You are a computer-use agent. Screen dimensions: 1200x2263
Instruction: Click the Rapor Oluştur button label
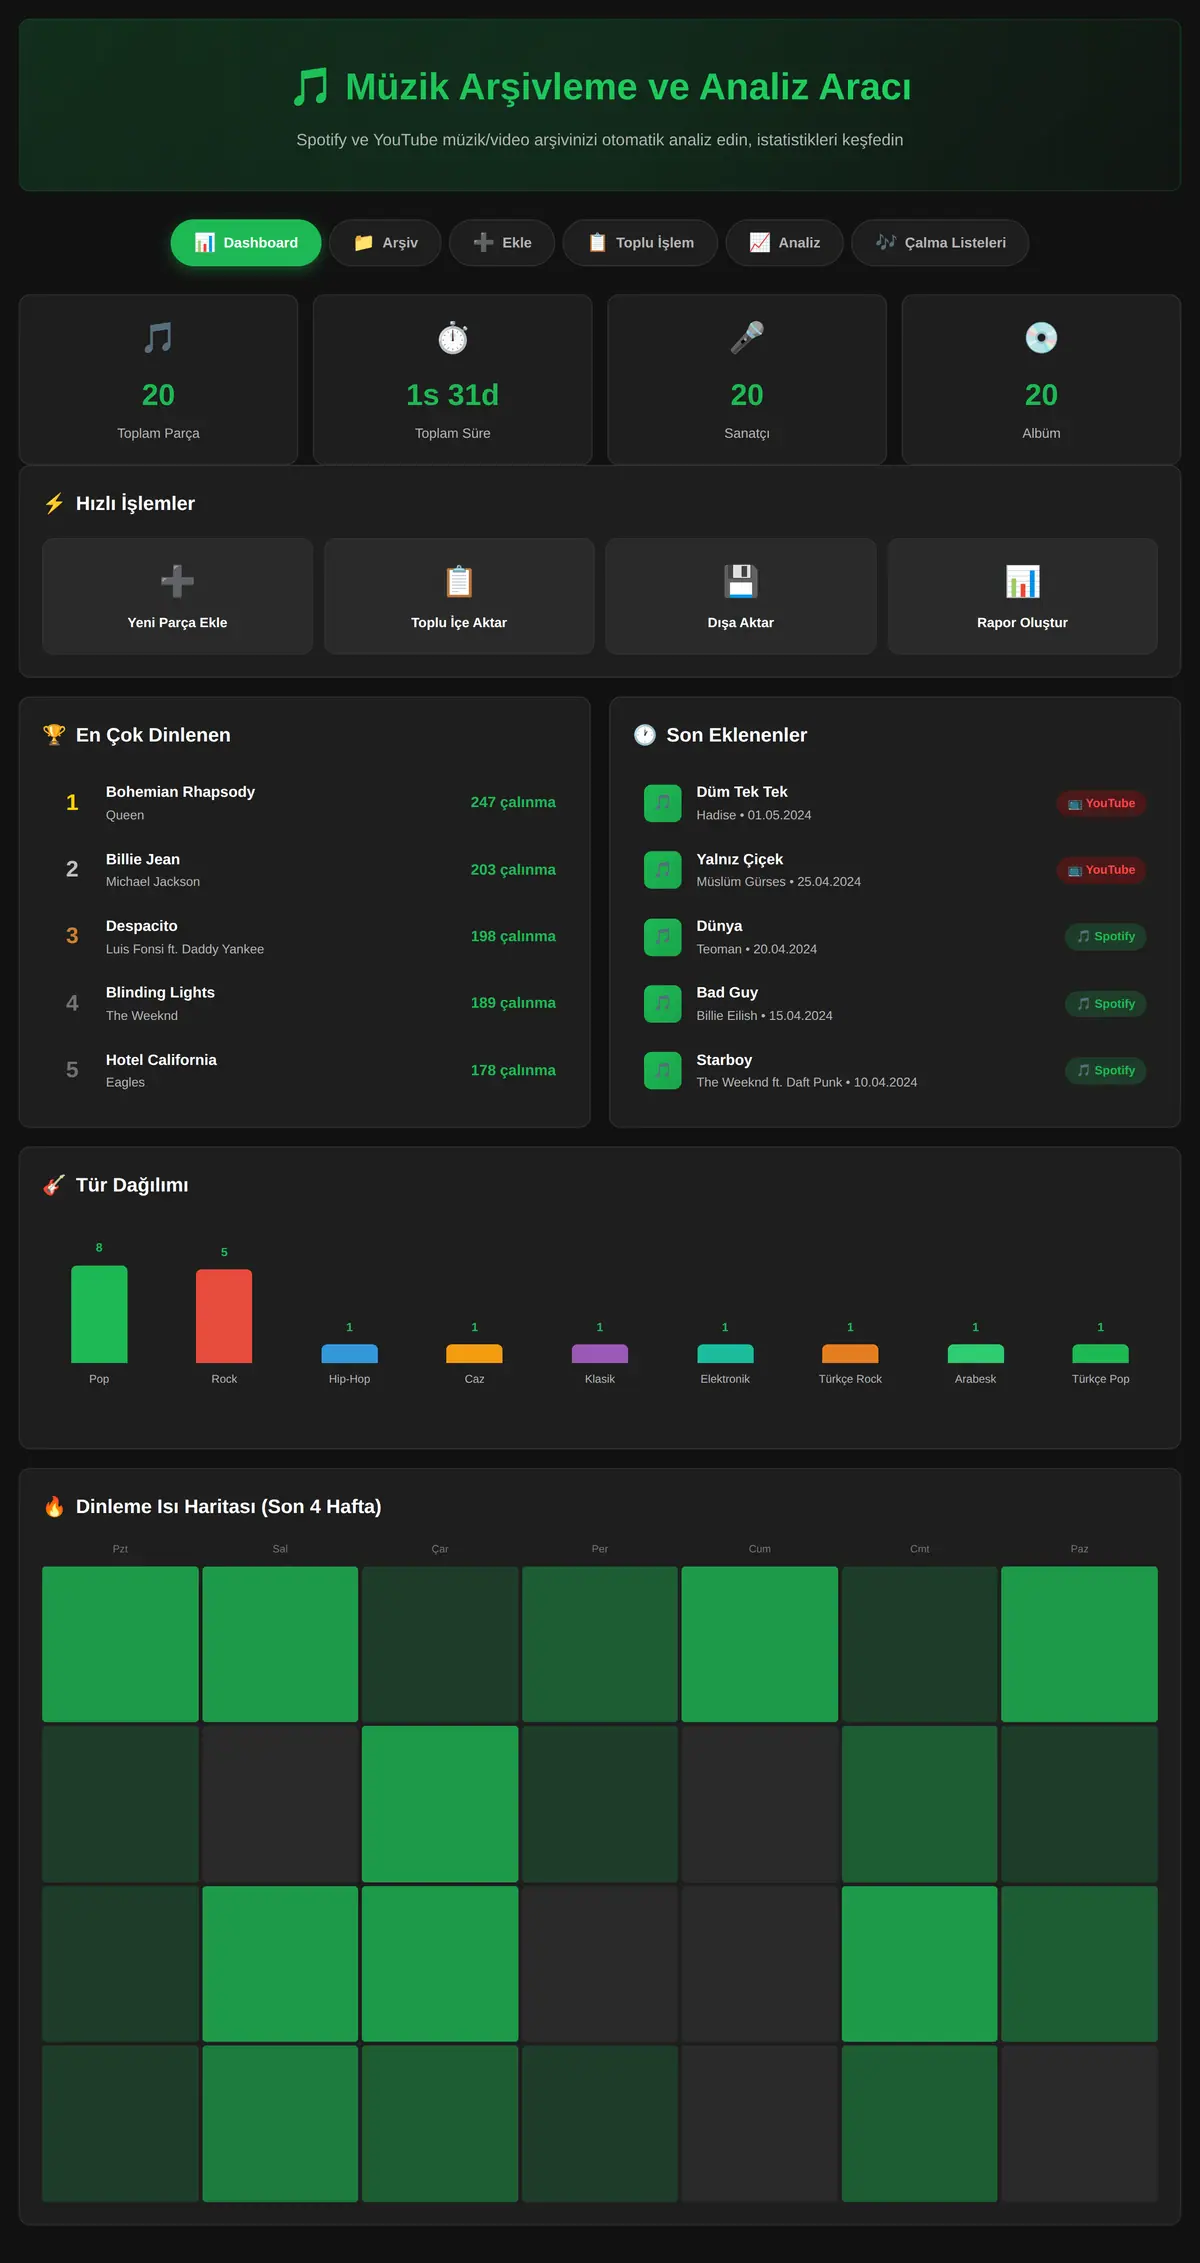tap(1023, 622)
